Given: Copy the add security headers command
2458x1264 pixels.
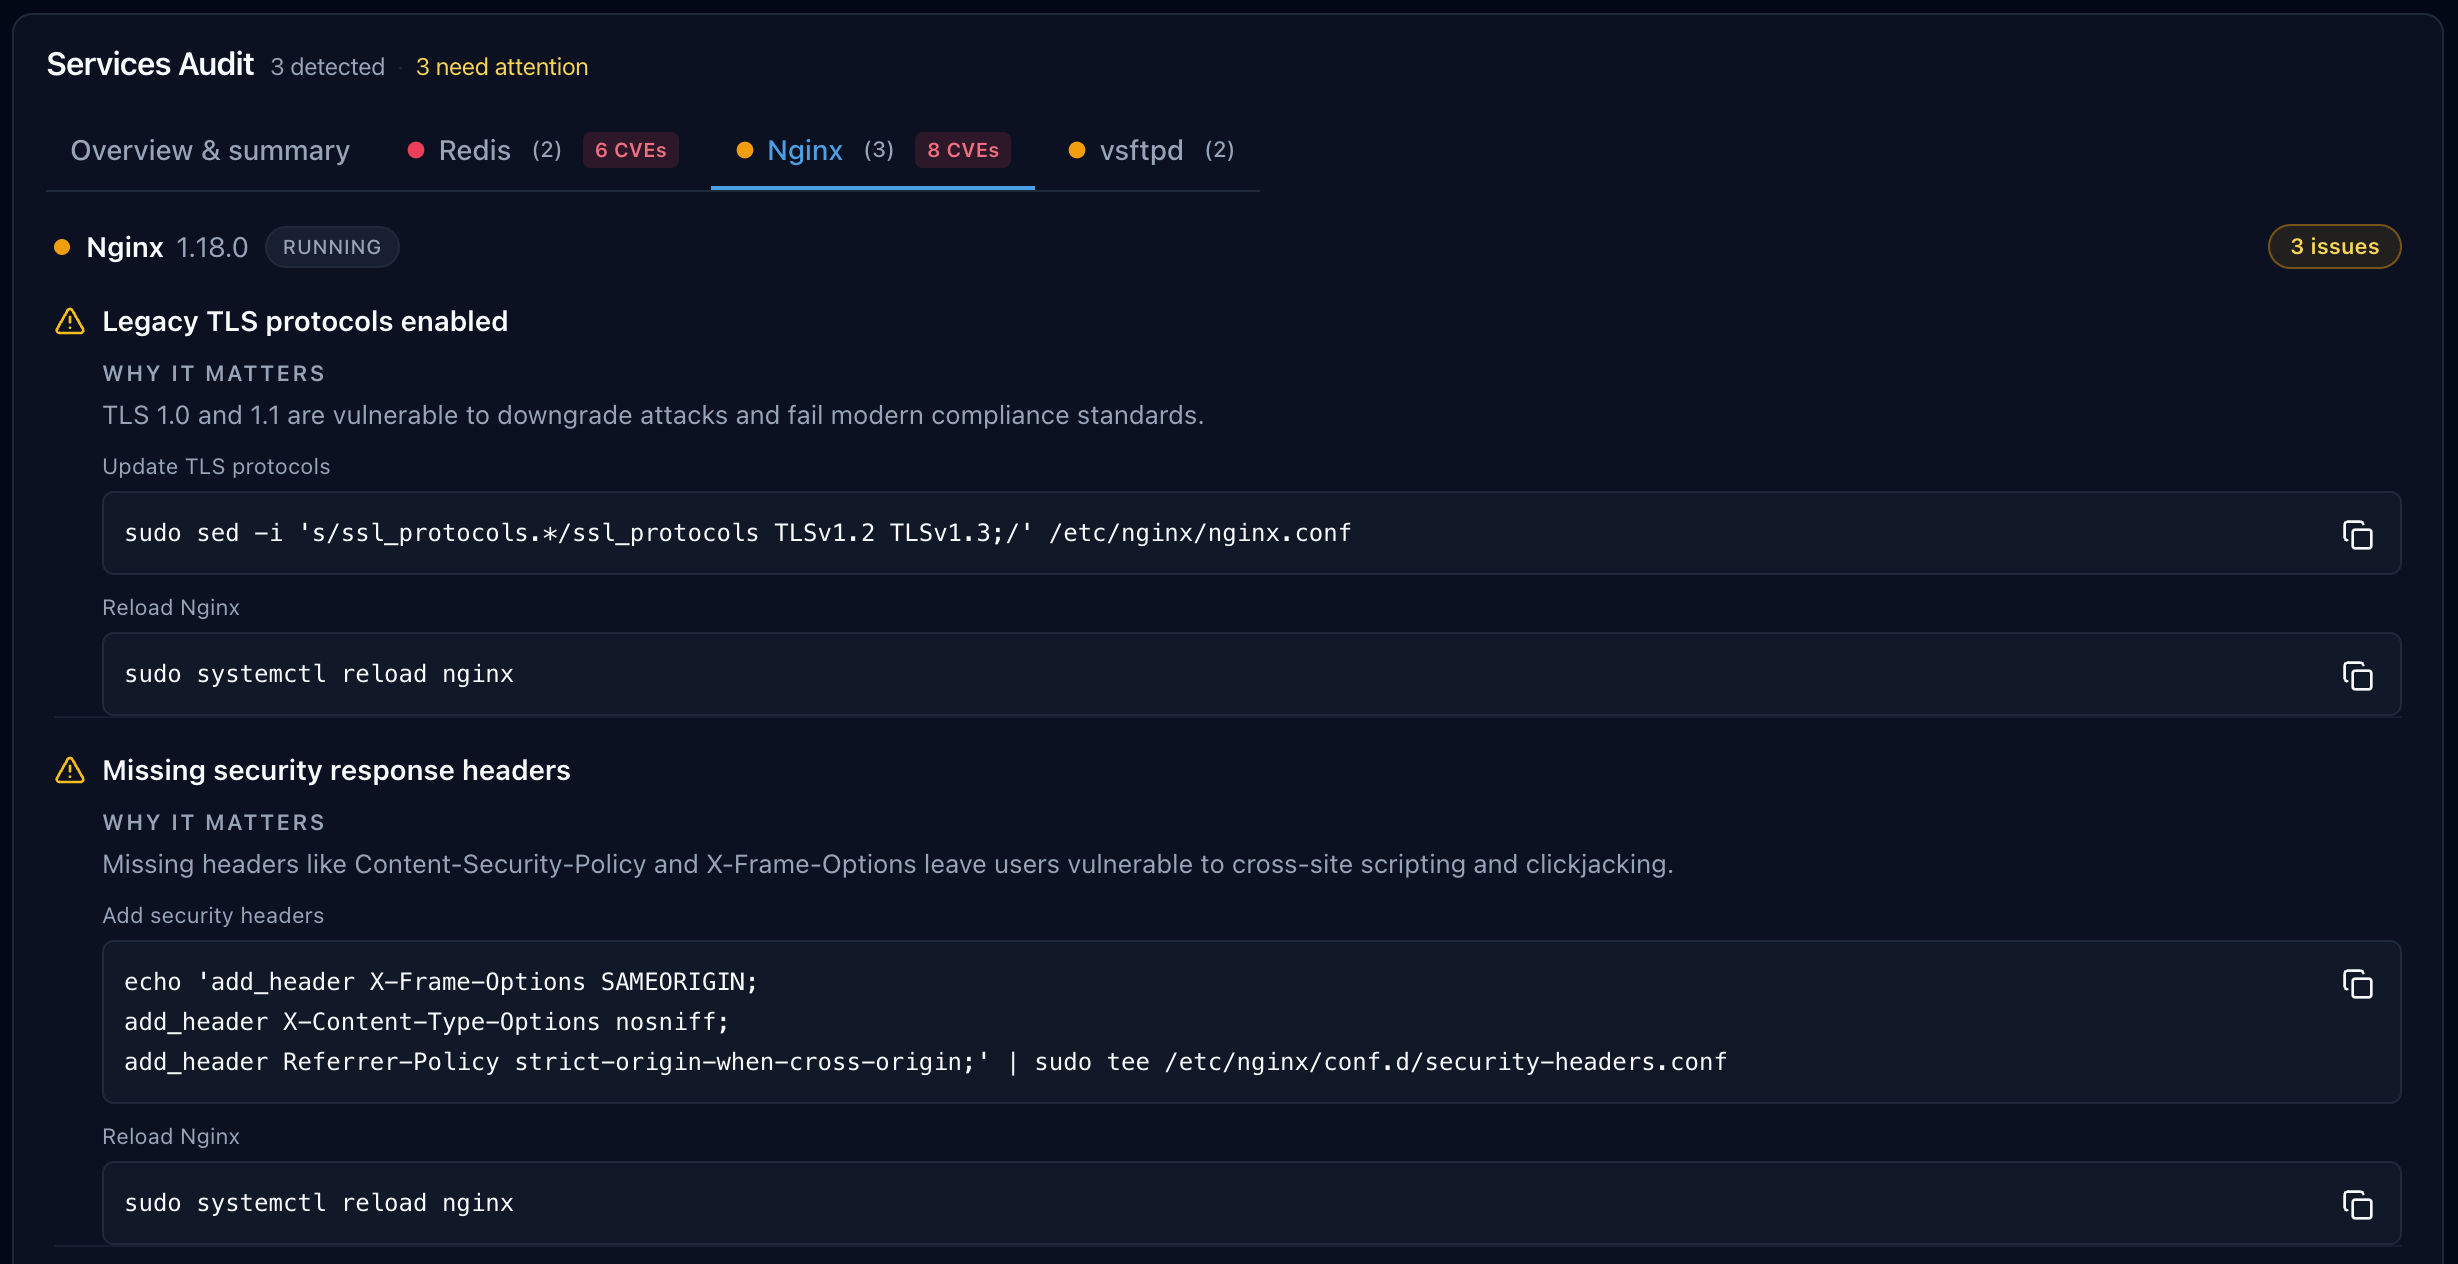Looking at the screenshot, I should [2357, 983].
